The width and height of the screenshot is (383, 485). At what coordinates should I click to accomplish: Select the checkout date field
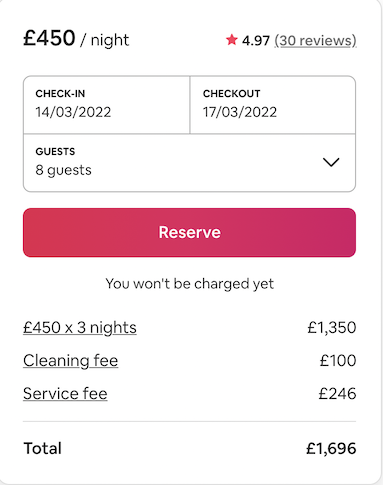273,105
